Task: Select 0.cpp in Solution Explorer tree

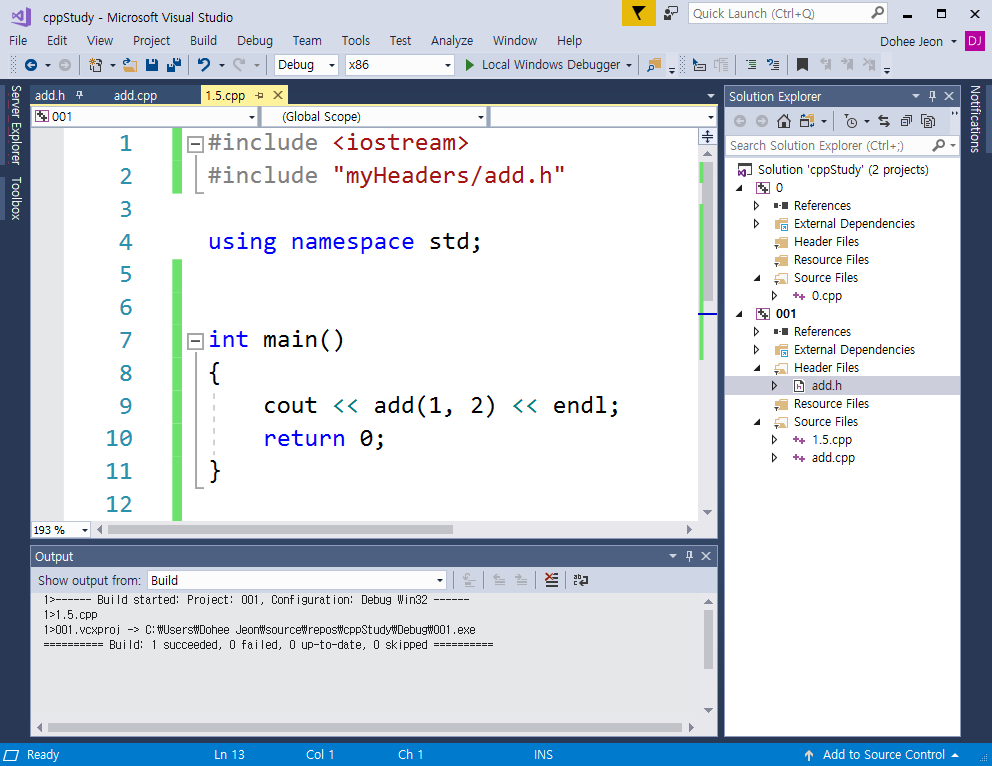Action: point(827,296)
